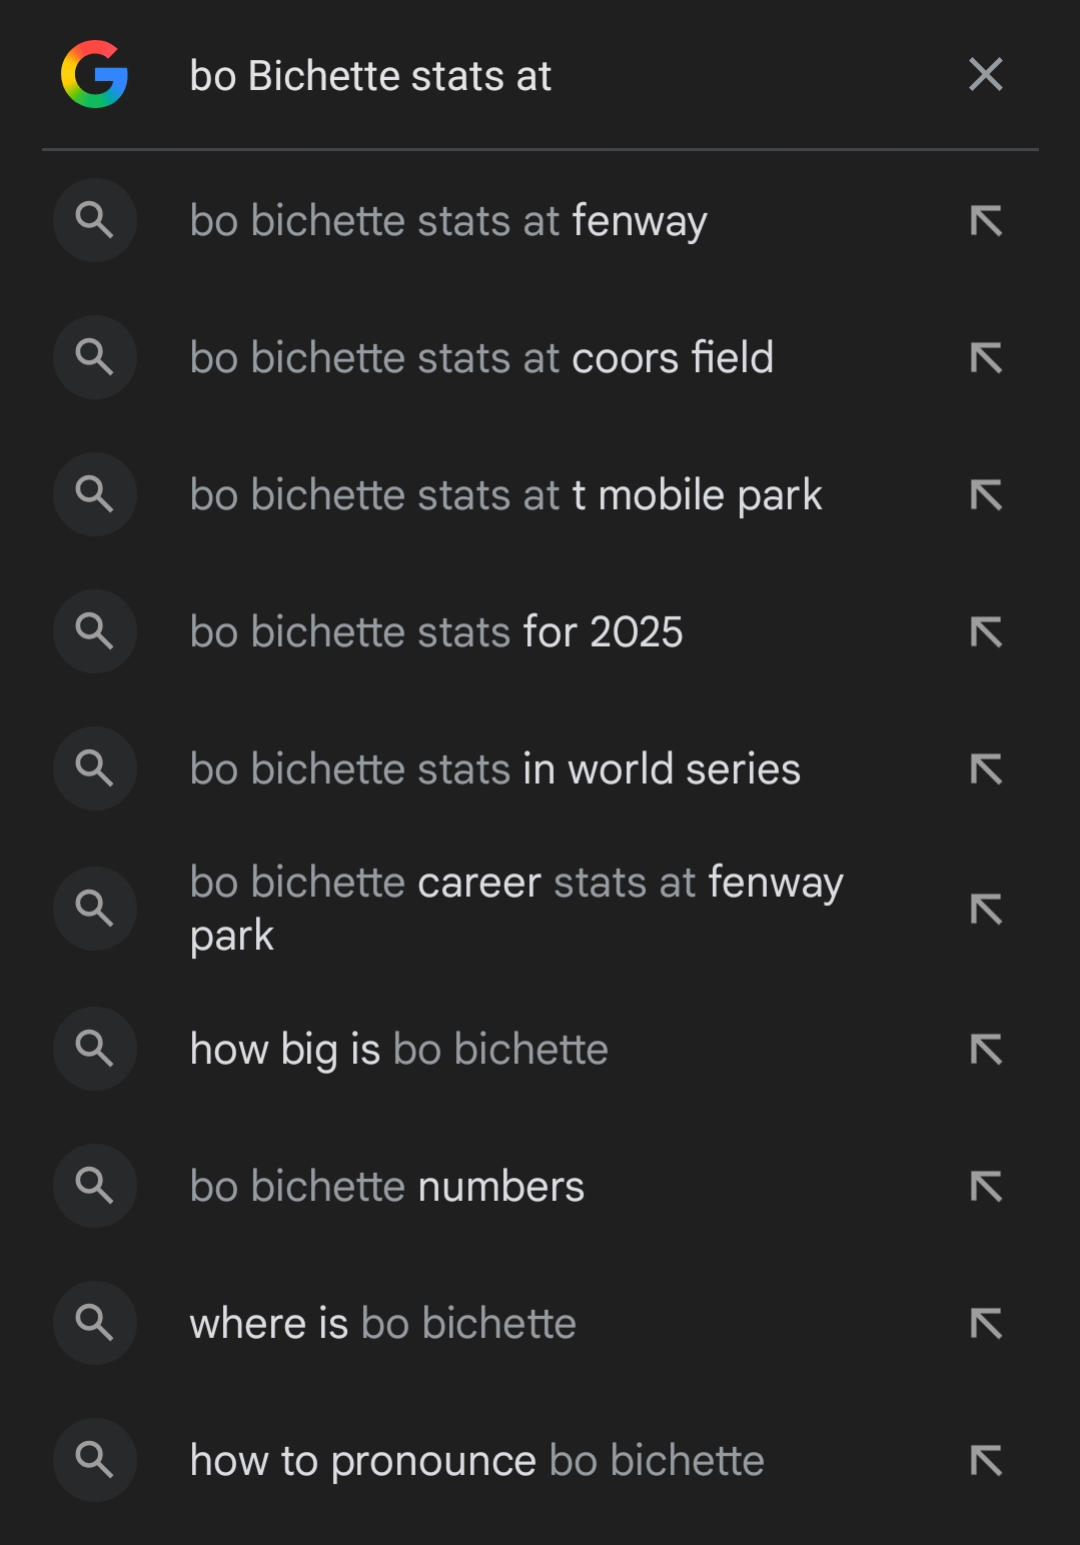Choose 'career stats at fenway park' suggestion
The image size is (1080, 1545).
[x=516, y=908]
